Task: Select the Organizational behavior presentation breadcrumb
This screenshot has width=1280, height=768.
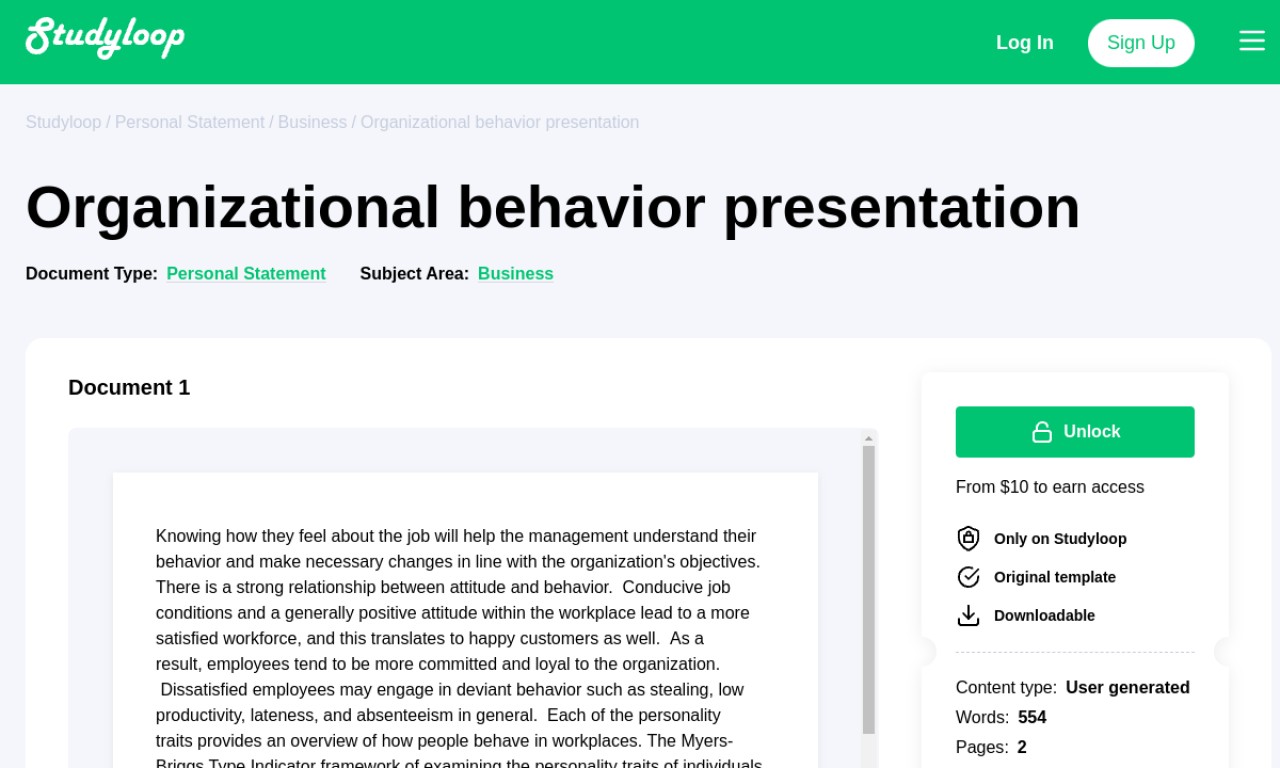Action: click(500, 122)
